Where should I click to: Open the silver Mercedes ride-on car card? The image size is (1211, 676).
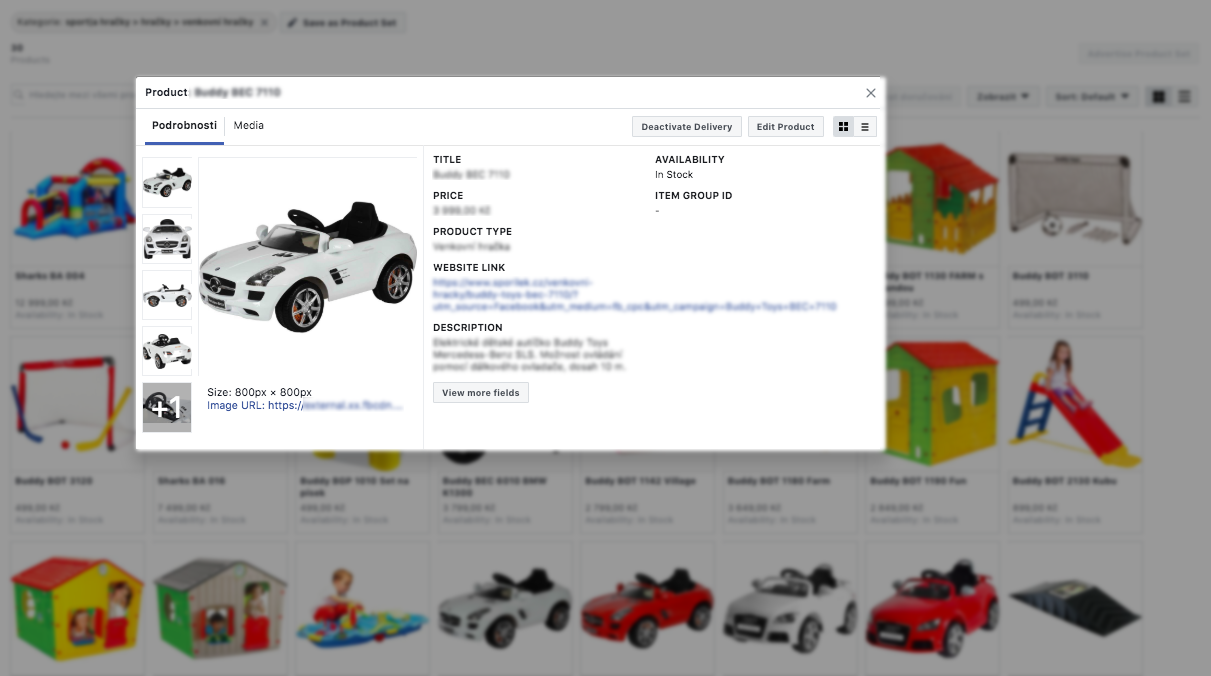point(504,608)
